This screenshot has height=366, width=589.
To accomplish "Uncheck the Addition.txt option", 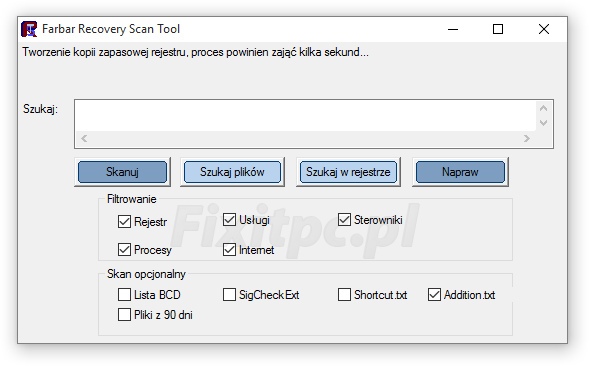I will (x=434, y=295).
